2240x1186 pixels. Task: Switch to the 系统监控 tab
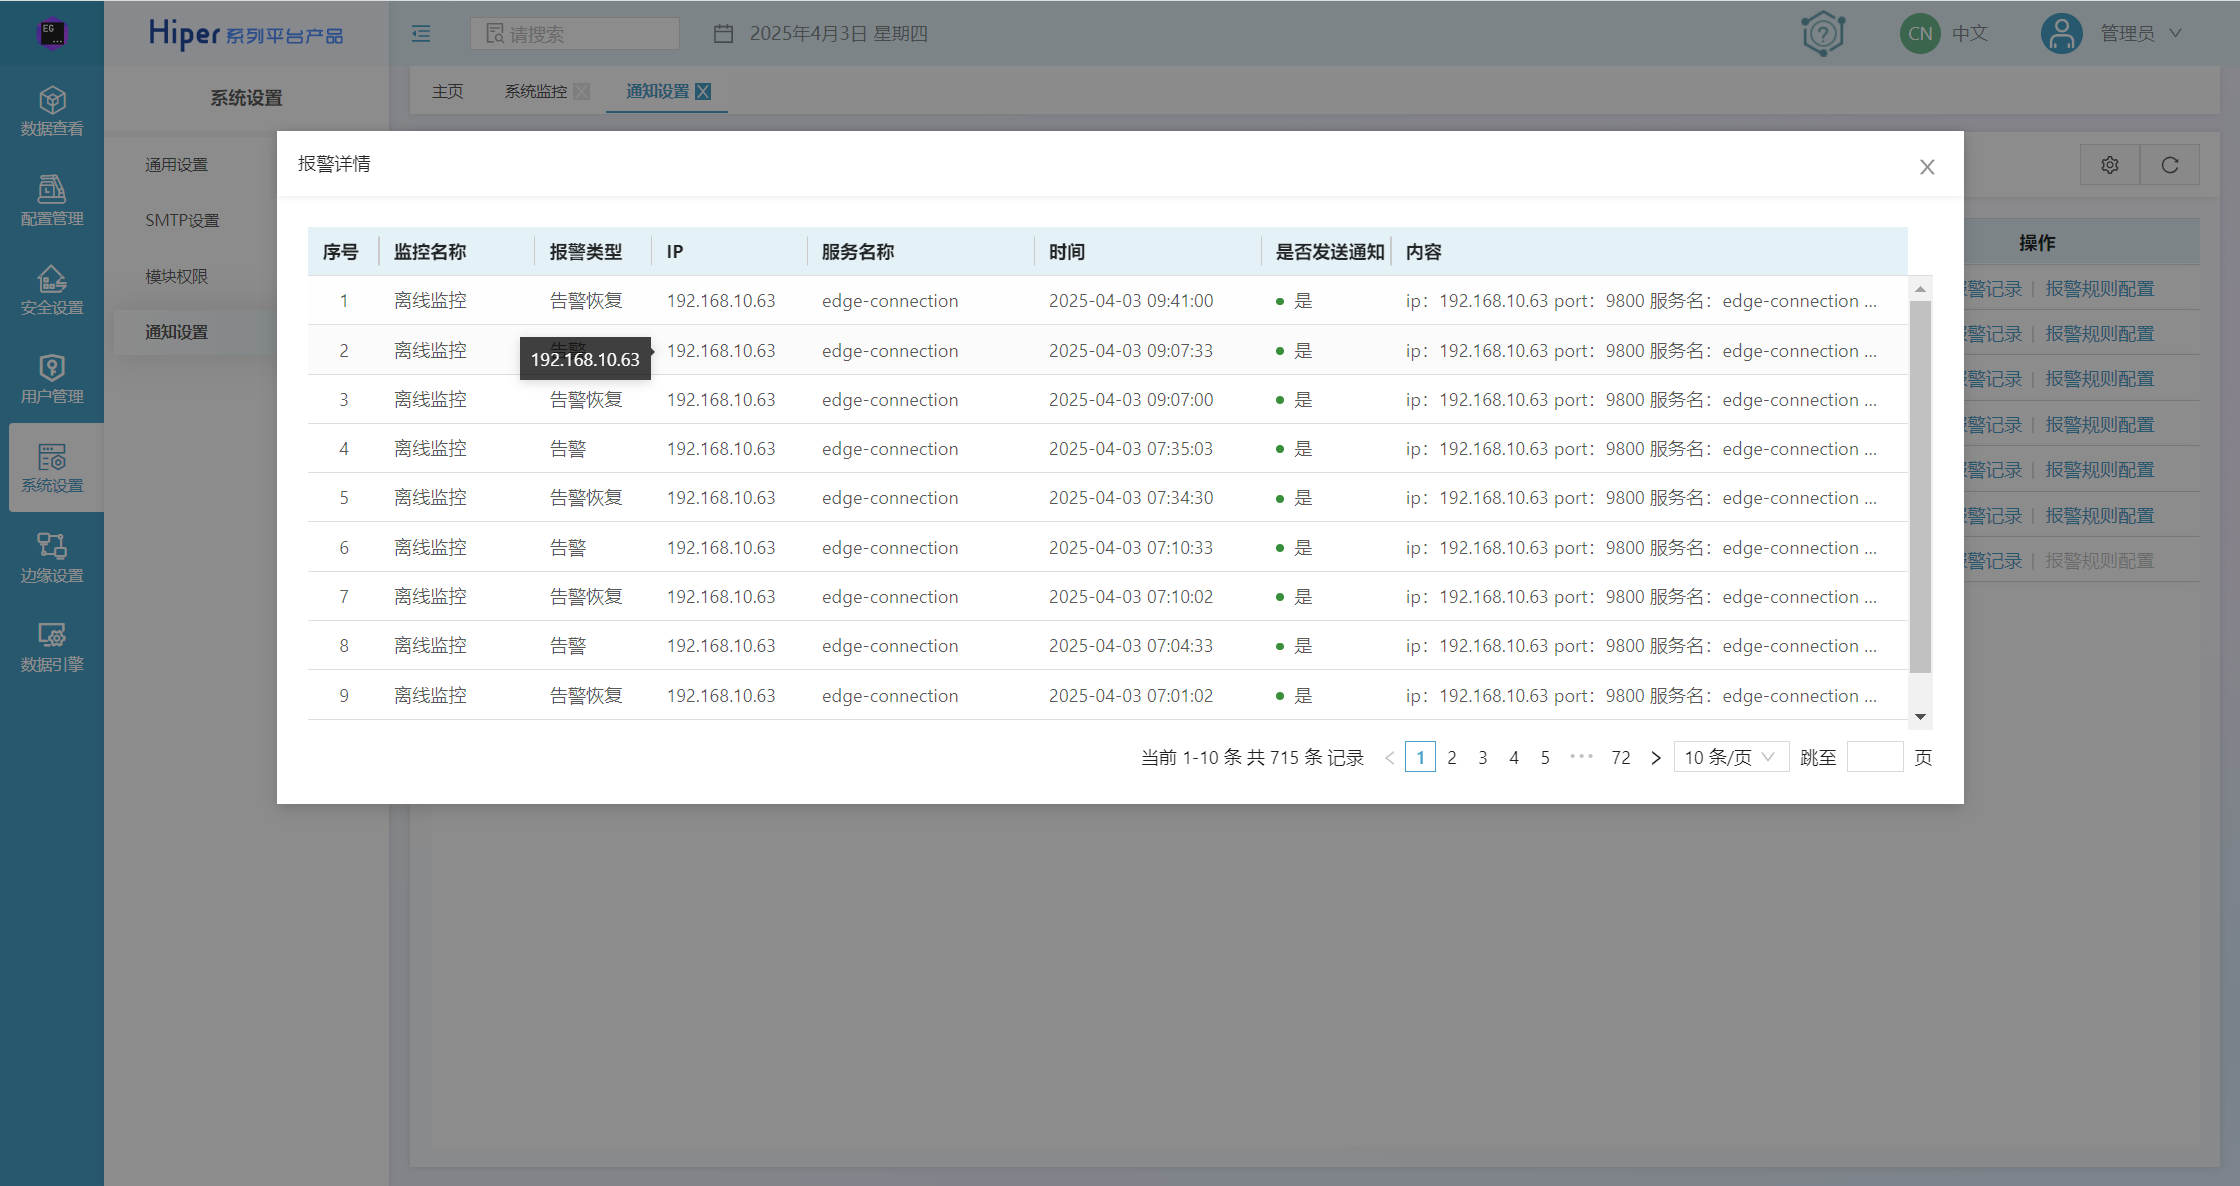point(536,92)
